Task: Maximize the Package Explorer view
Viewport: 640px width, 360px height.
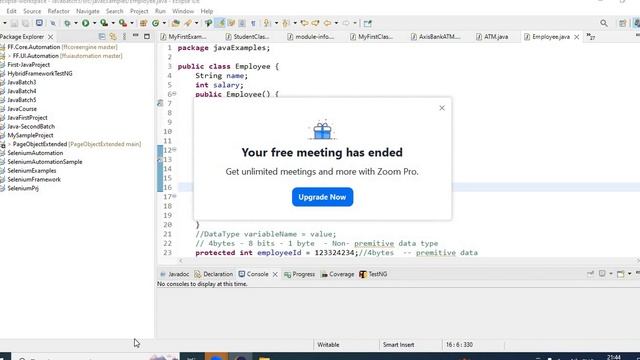Action: tap(147, 37)
